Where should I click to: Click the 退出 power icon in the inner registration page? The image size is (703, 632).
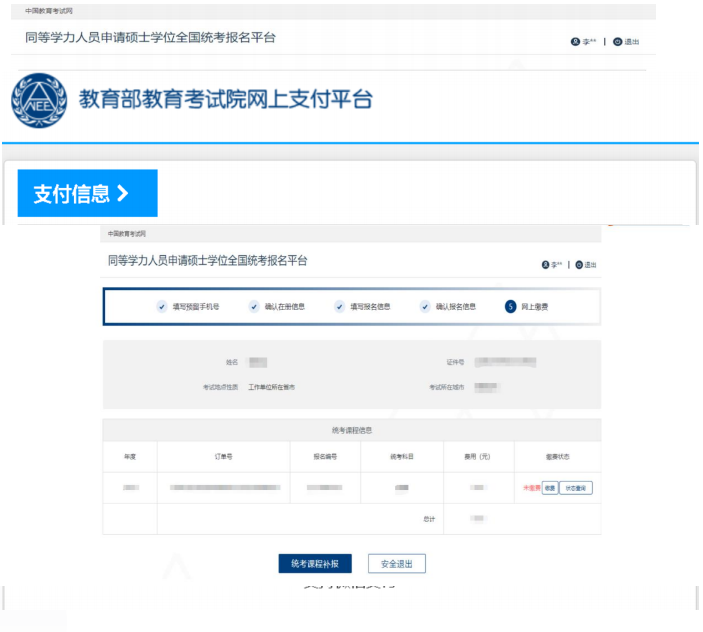coord(579,265)
